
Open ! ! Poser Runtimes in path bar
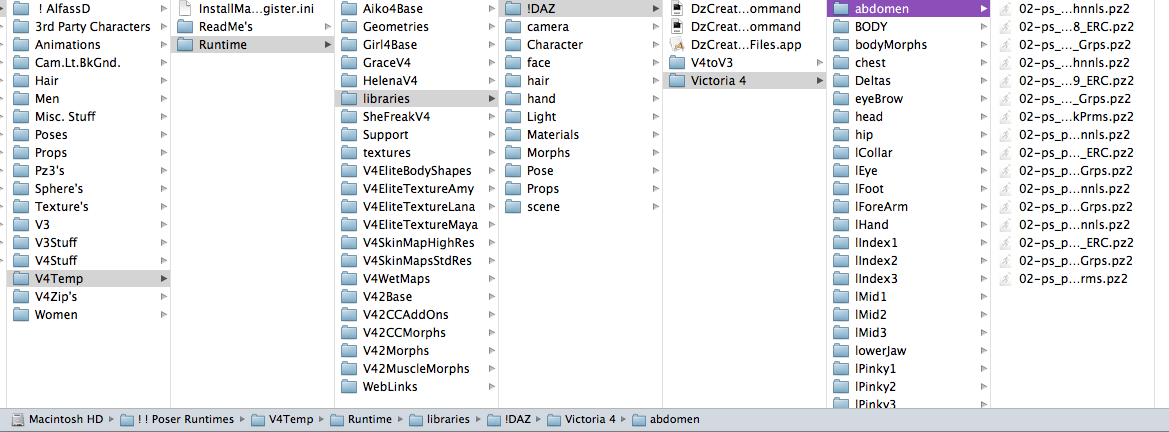click(177, 419)
